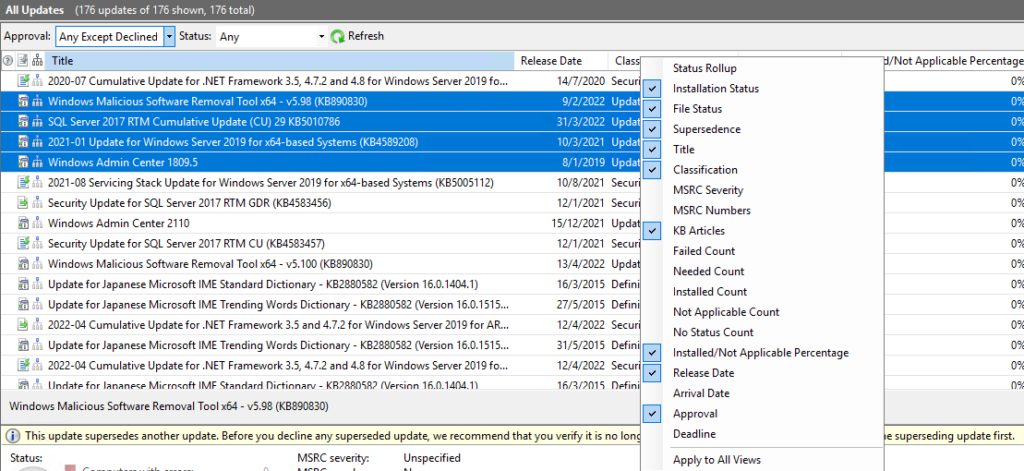Click the green Refresh icon
The width and height of the screenshot is (1024, 471).
click(x=338, y=37)
